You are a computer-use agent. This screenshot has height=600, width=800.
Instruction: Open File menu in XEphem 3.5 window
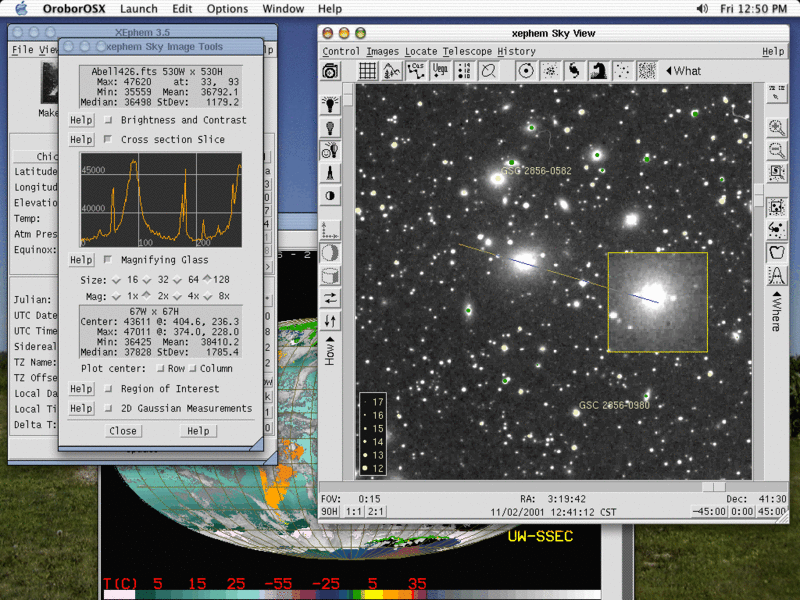click(x=22, y=49)
